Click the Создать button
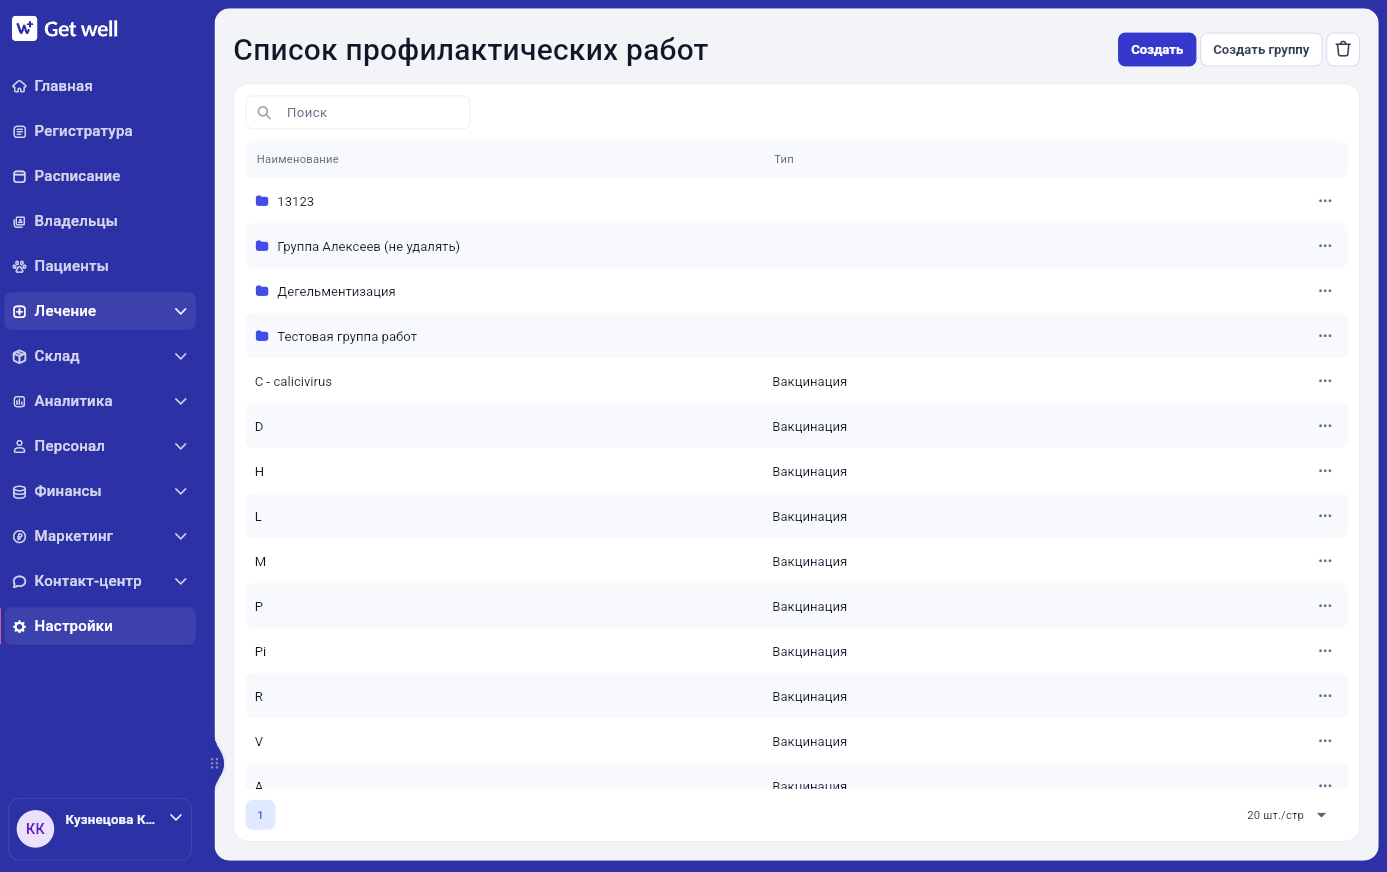Image resolution: width=1387 pixels, height=872 pixels. (x=1157, y=50)
